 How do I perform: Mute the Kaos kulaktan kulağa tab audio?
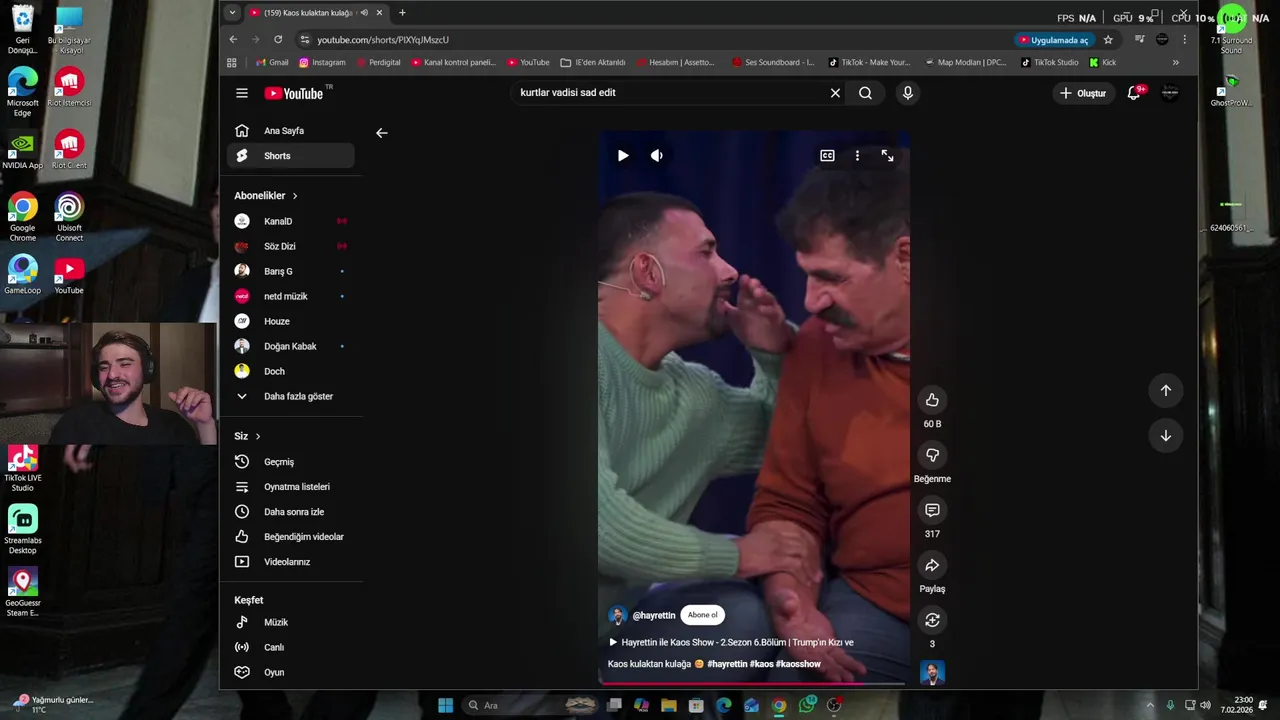(364, 13)
